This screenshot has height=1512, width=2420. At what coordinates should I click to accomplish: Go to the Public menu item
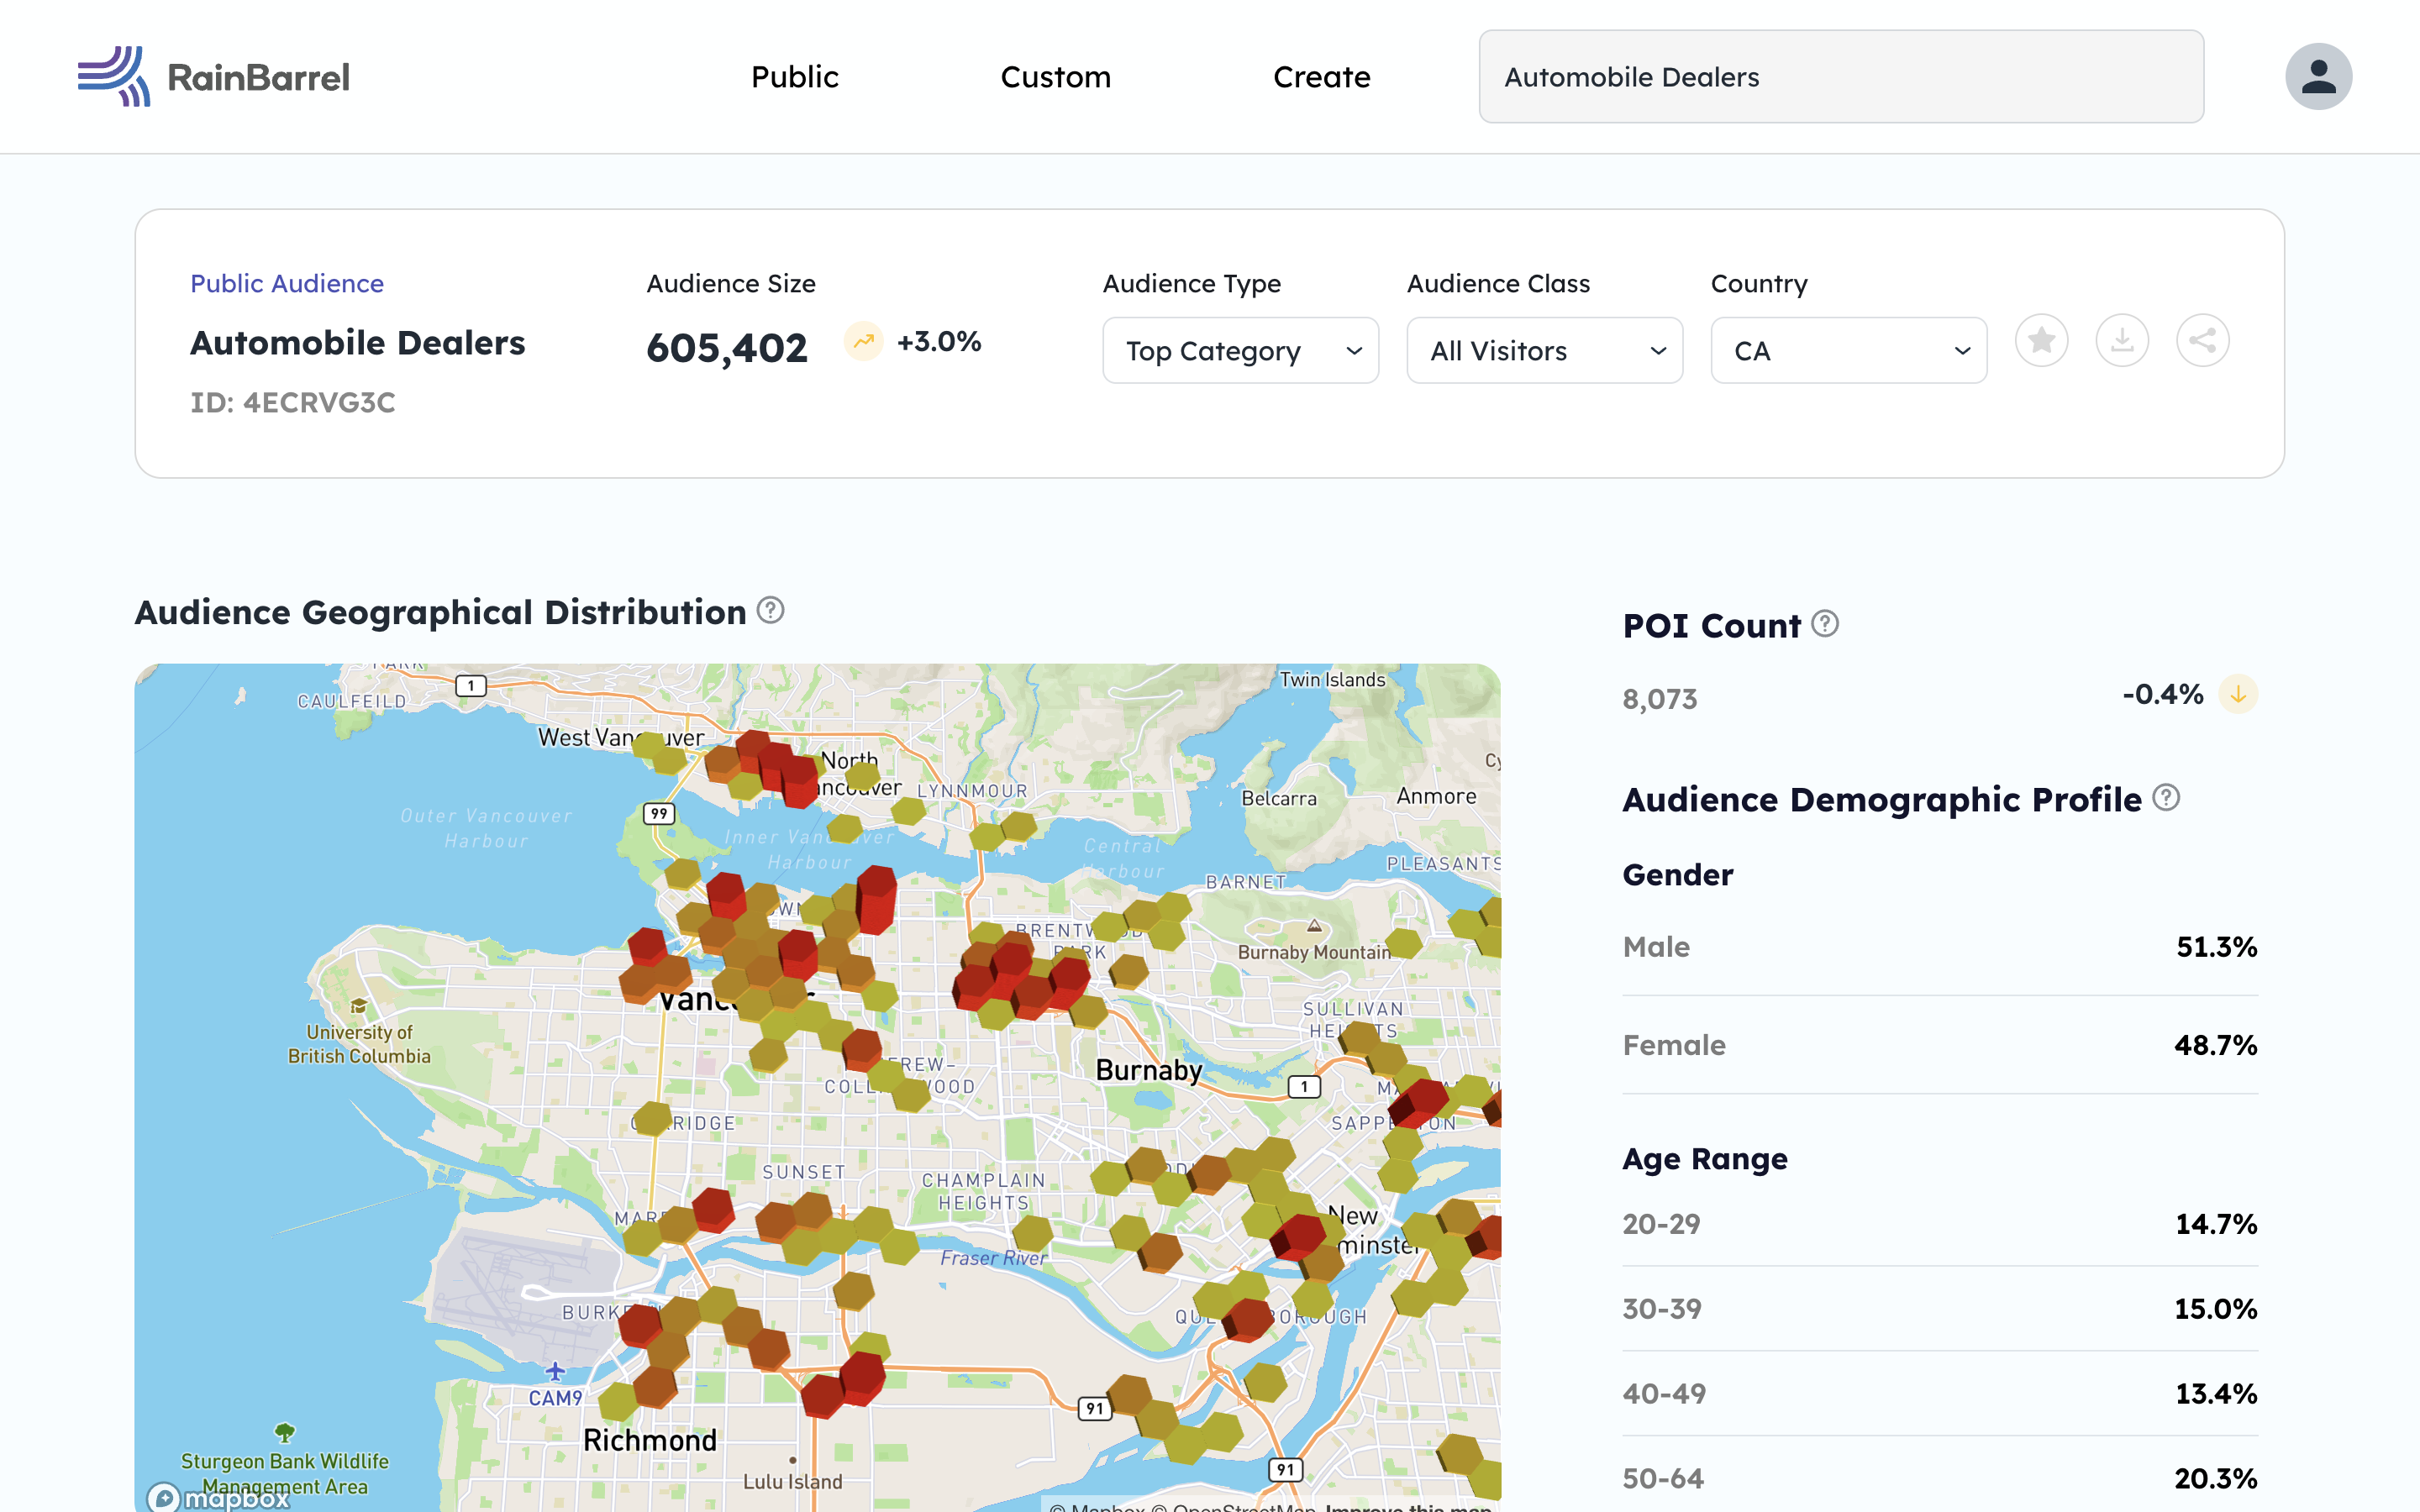[794, 77]
